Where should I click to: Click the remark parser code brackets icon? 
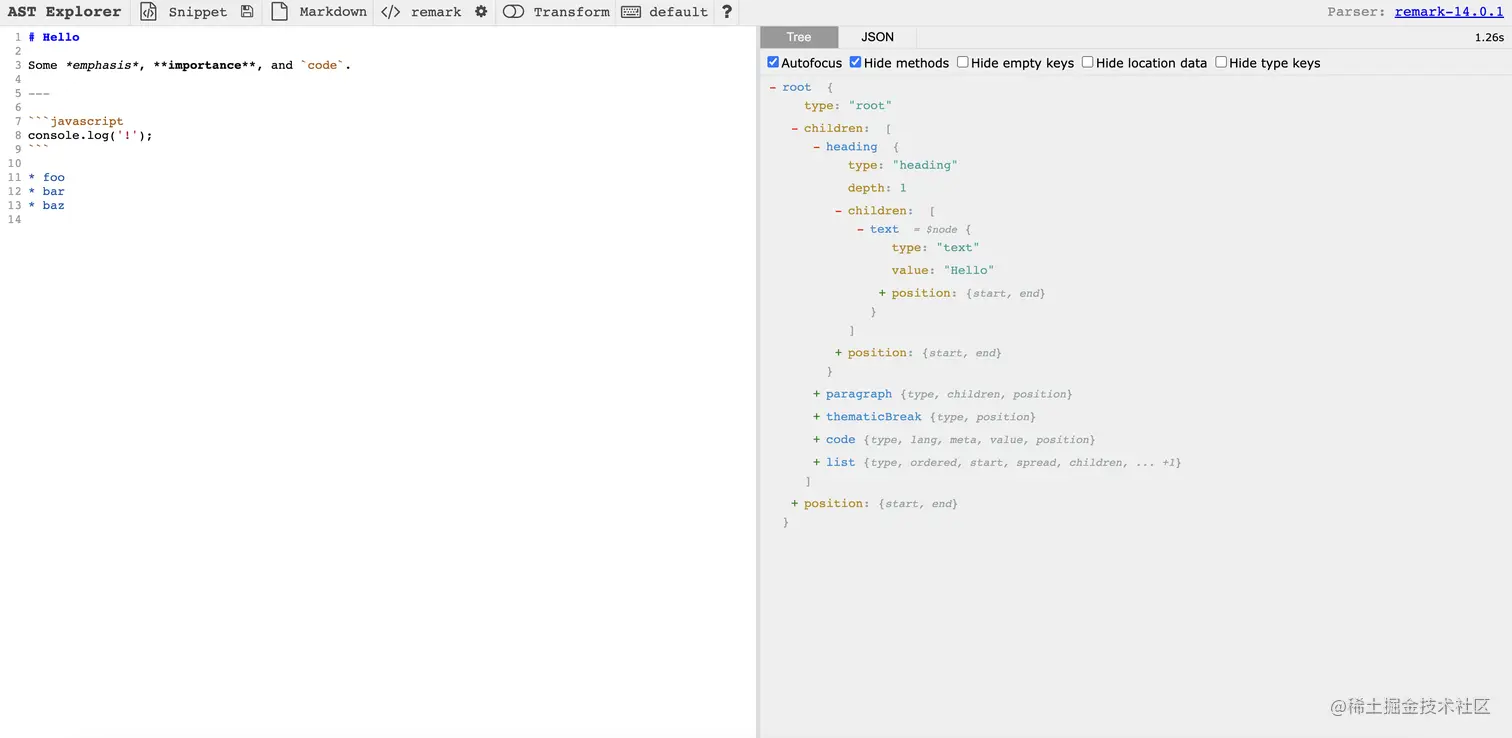[x=391, y=12]
